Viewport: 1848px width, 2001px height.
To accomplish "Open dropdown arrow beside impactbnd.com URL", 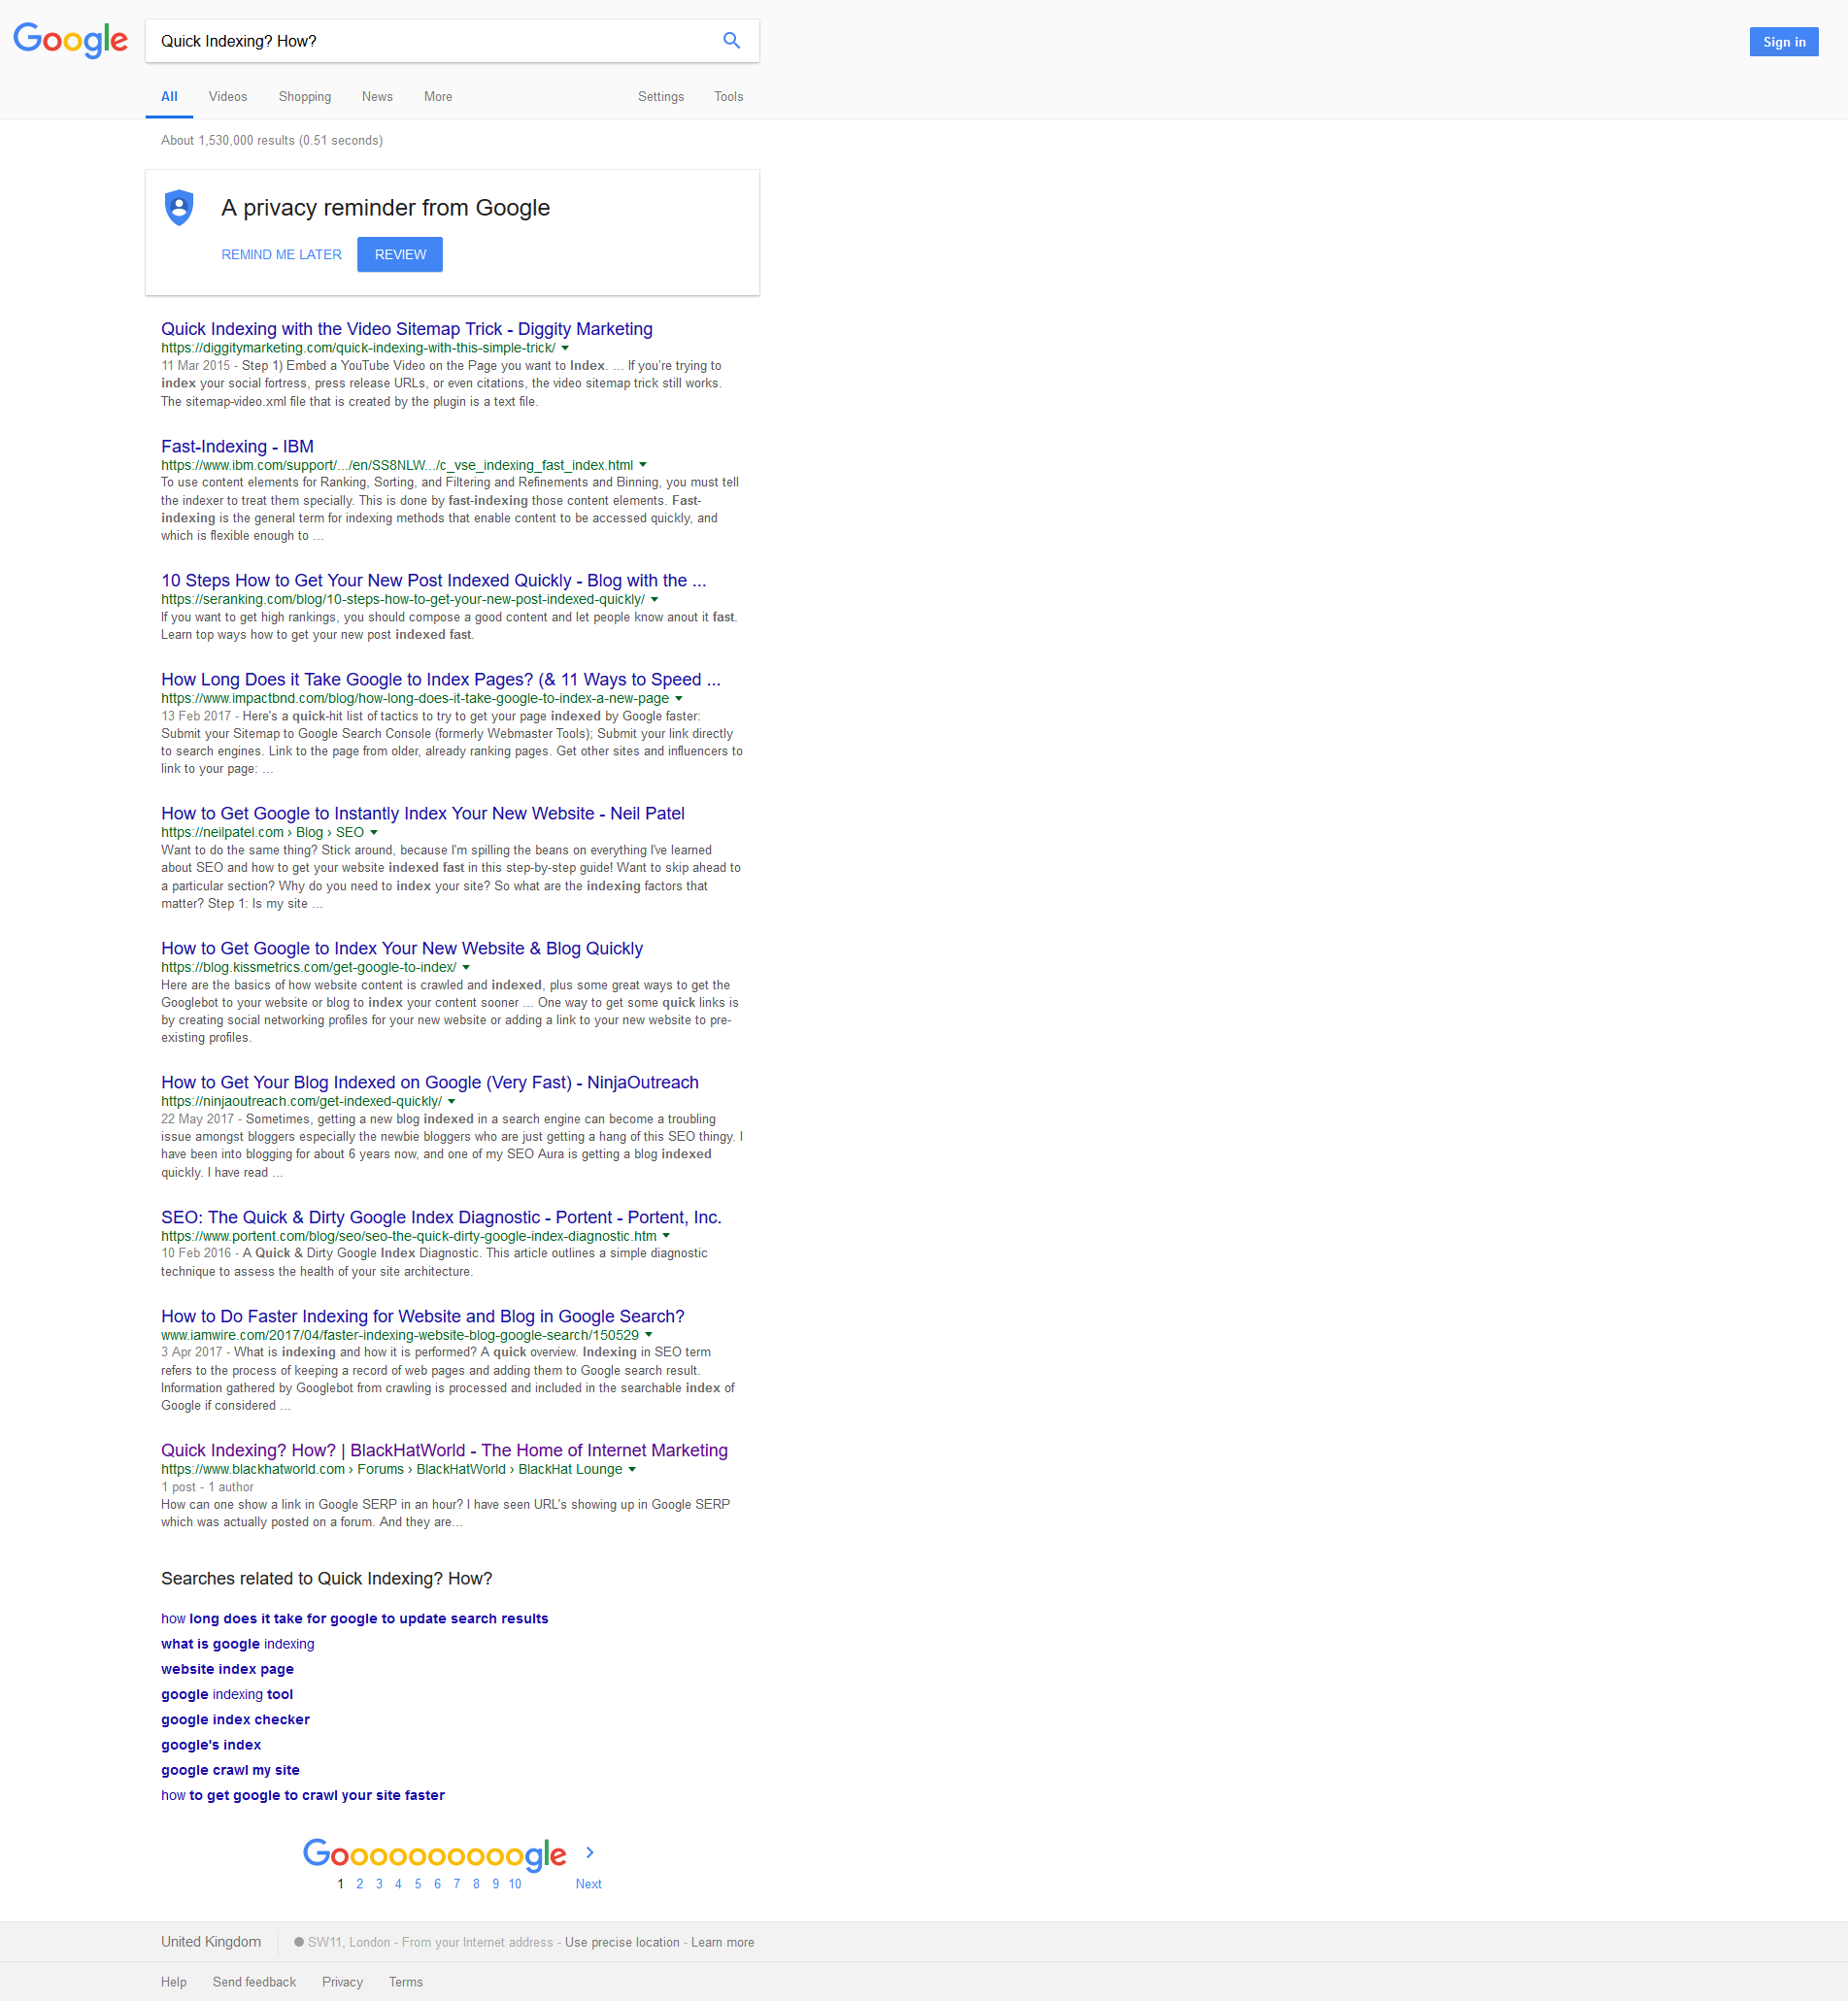I will coord(679,698).
